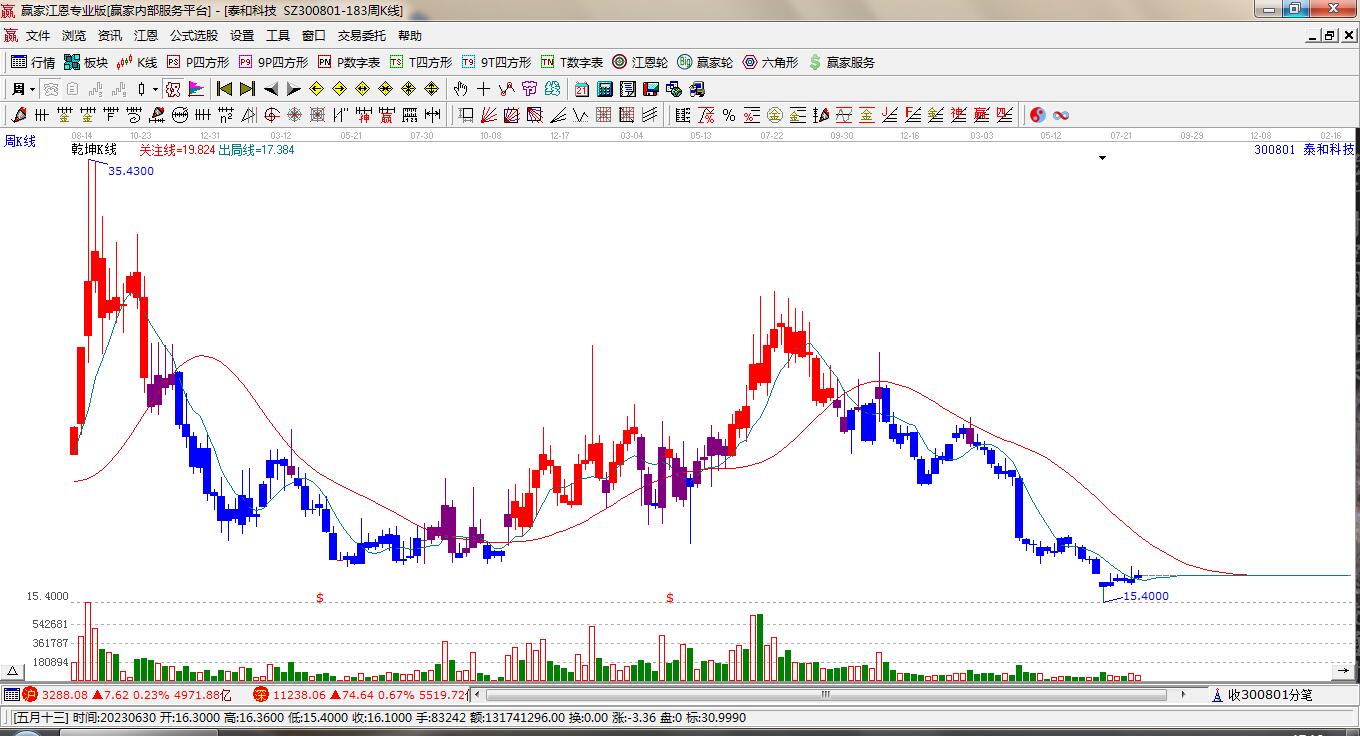Image resolution: width=1360 pixels, height=736 pixels.
Task: Click the small black triangle above chart
Action: tap(1103, 158)
